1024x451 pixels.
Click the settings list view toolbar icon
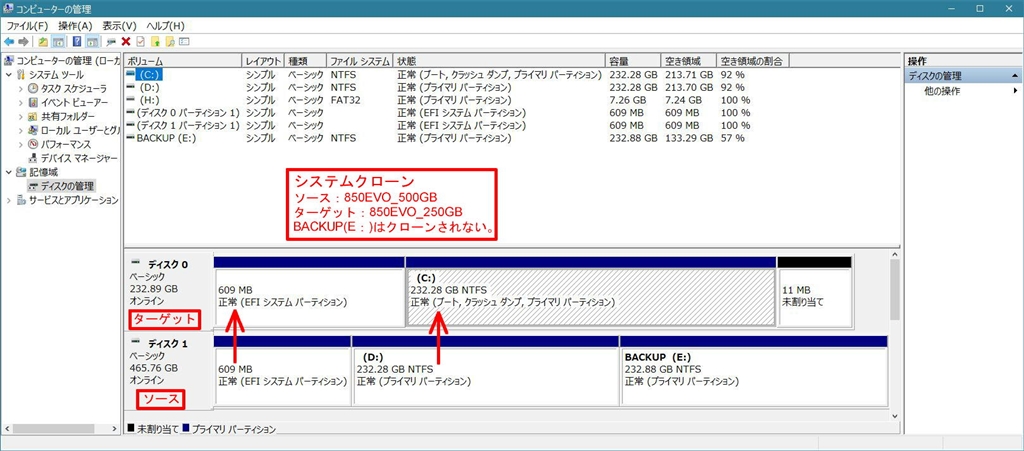click(x=184, y=42)
